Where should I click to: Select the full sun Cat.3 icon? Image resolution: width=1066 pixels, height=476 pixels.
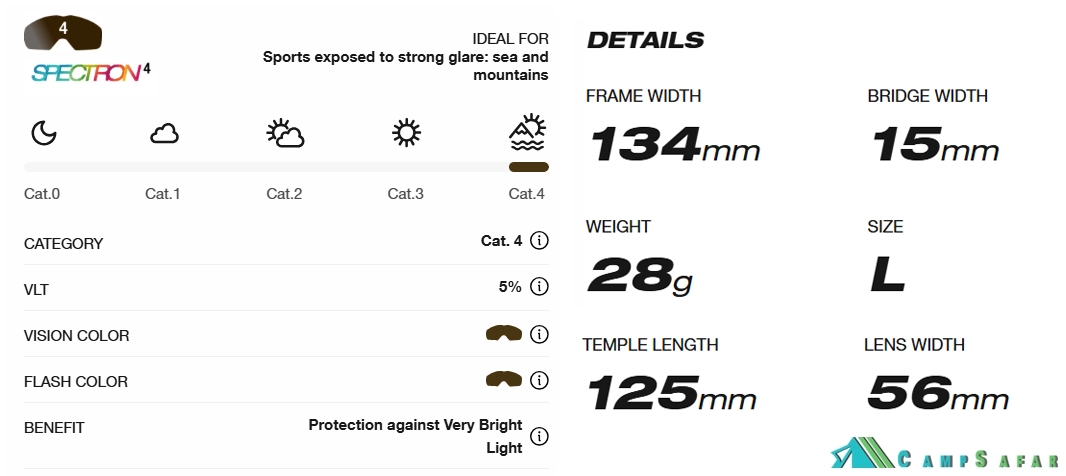[x=406, y=133]
